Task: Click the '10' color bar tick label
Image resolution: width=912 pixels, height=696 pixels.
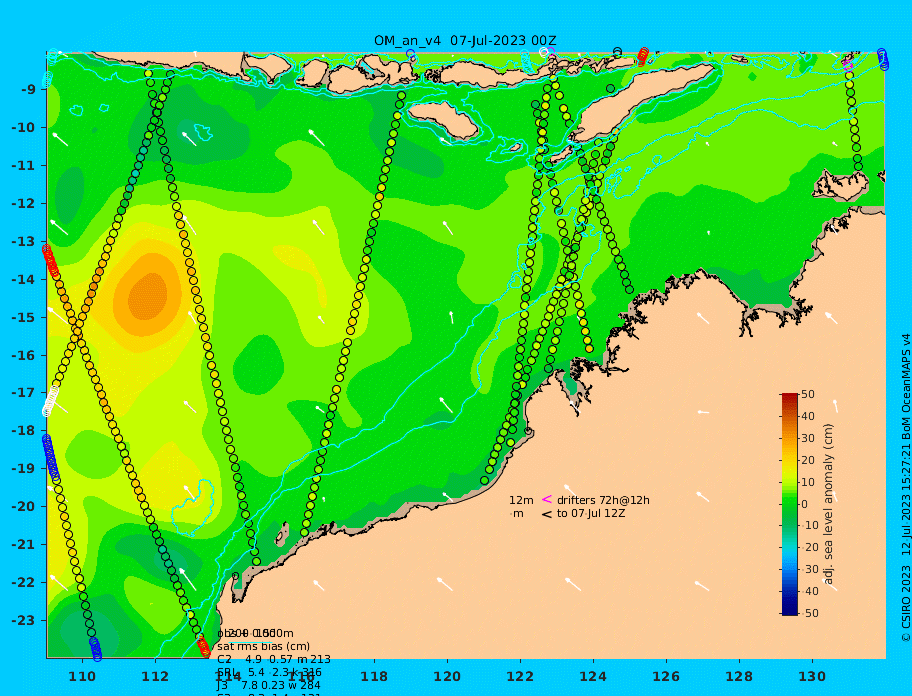Action: [808, 483]
